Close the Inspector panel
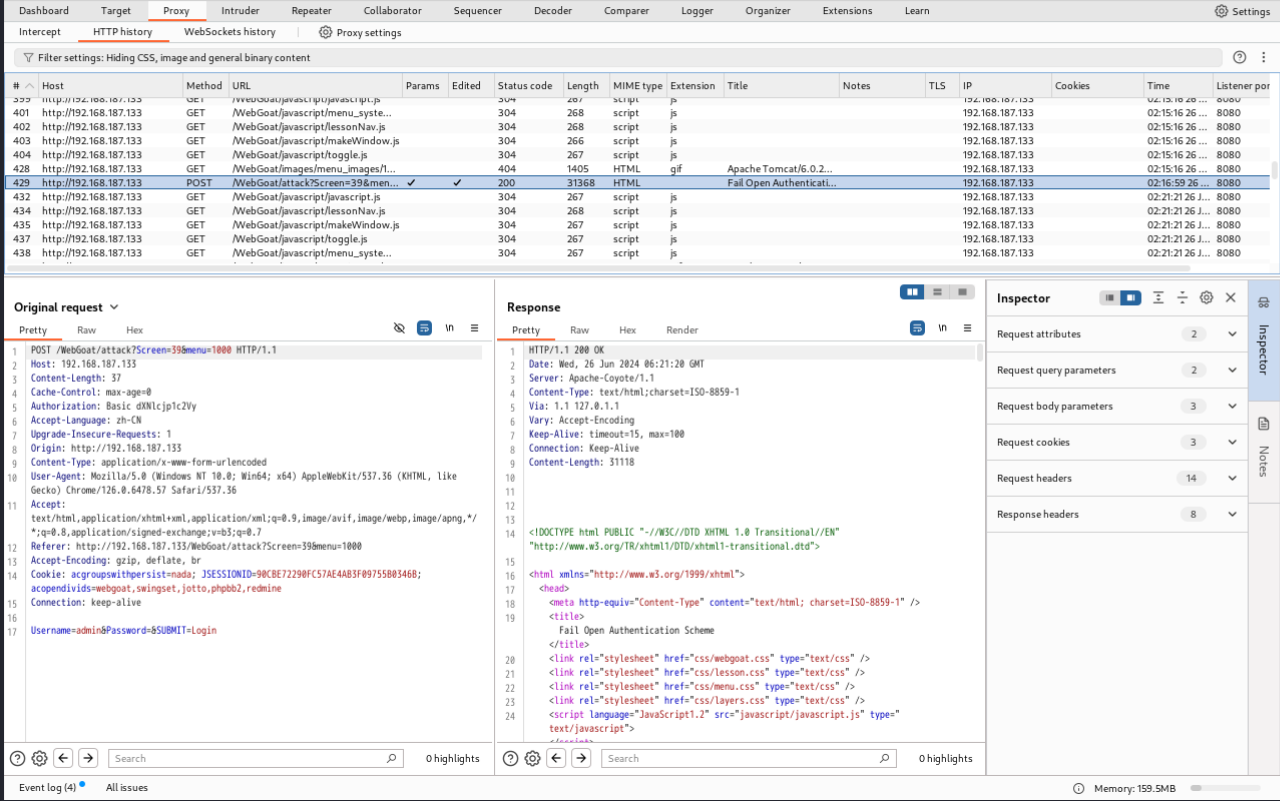 click(1231, 298)
